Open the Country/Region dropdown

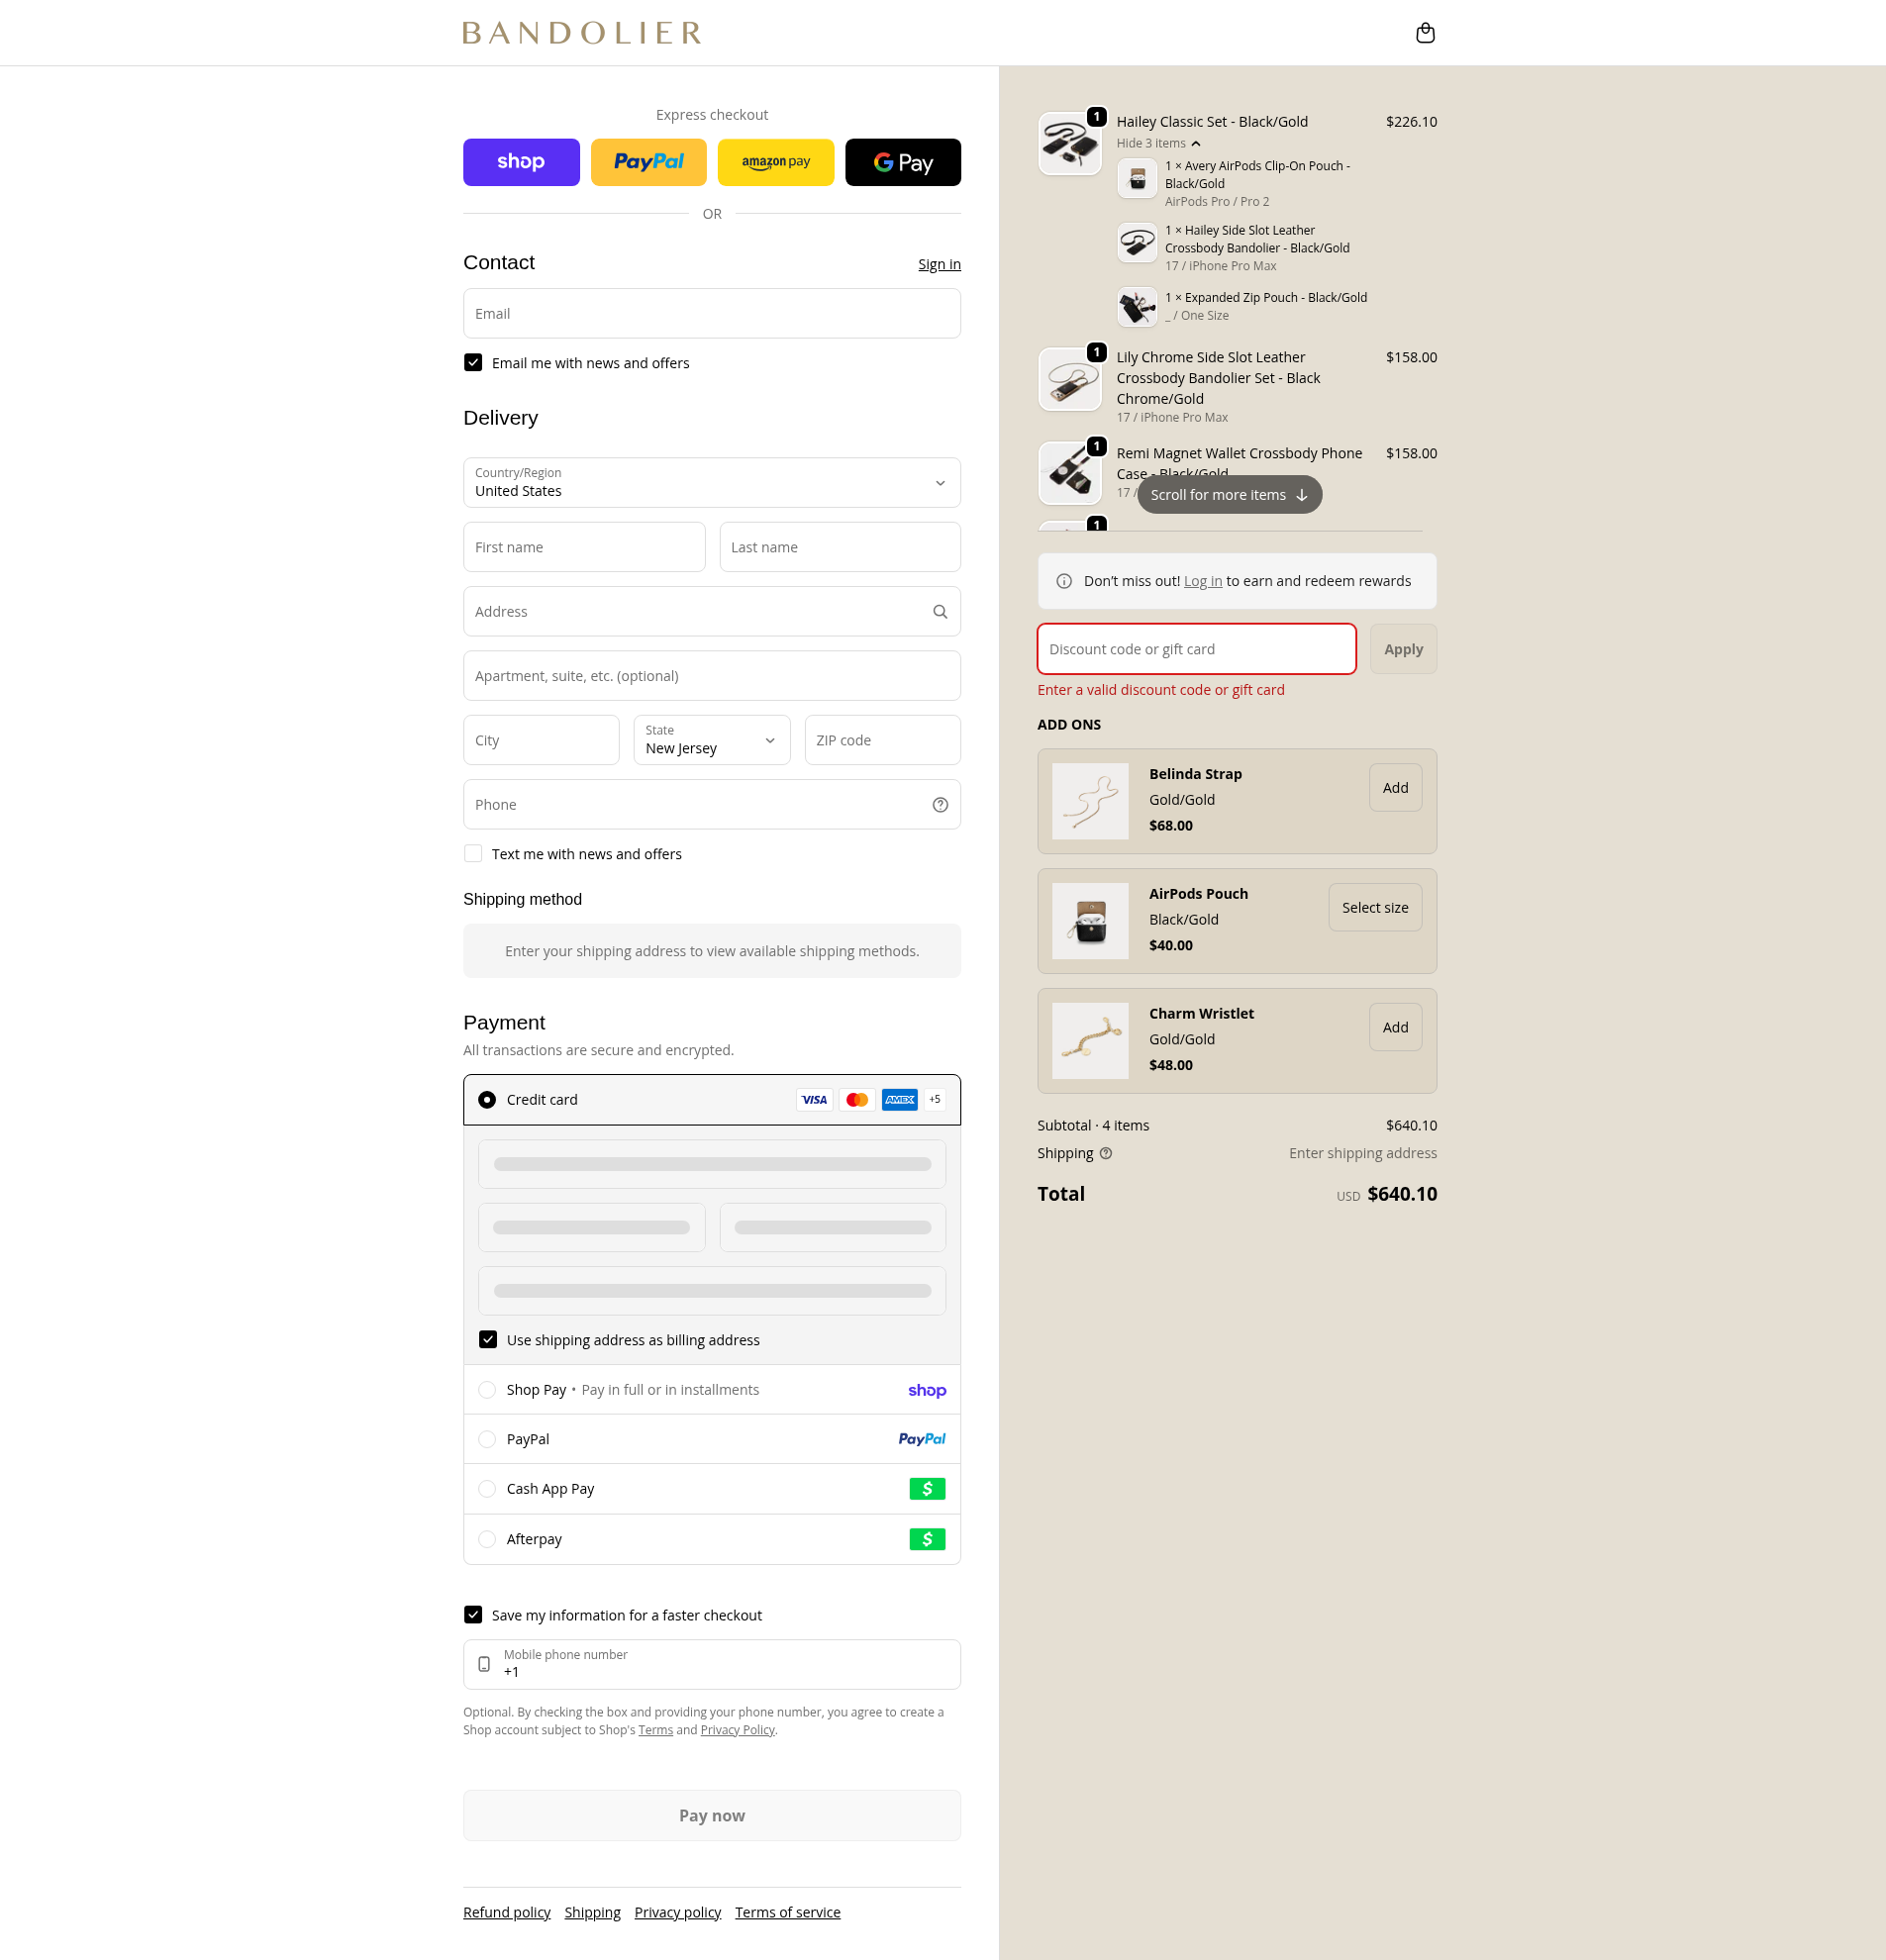[711, 483]
